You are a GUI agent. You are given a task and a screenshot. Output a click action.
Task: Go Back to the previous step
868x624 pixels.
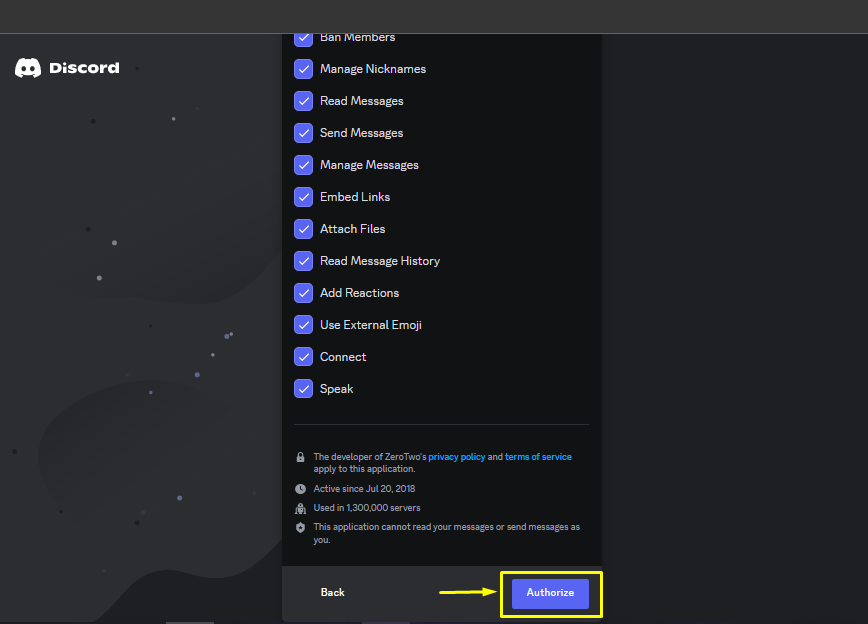(x=333, y=592)
